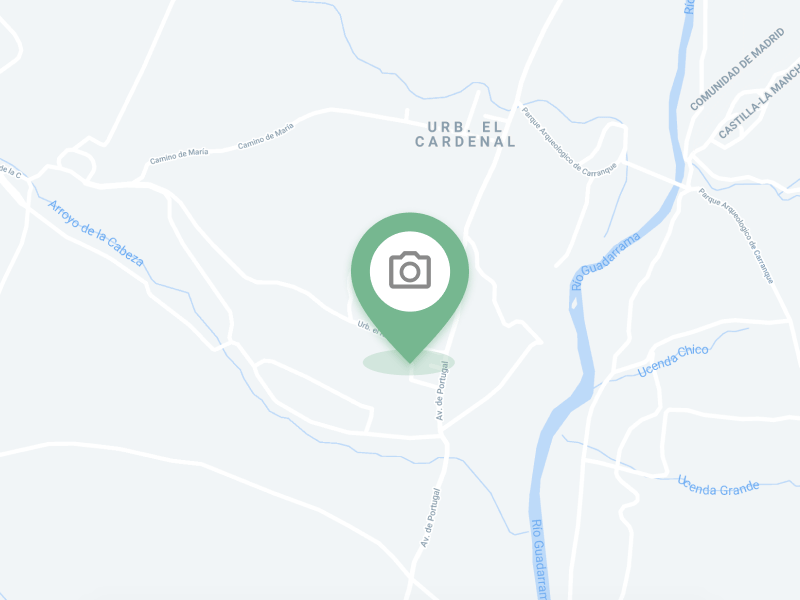800x600 pixels.
Task: Click the COMUNIDAD DE MADRID region label
Action: click(737, 69)
